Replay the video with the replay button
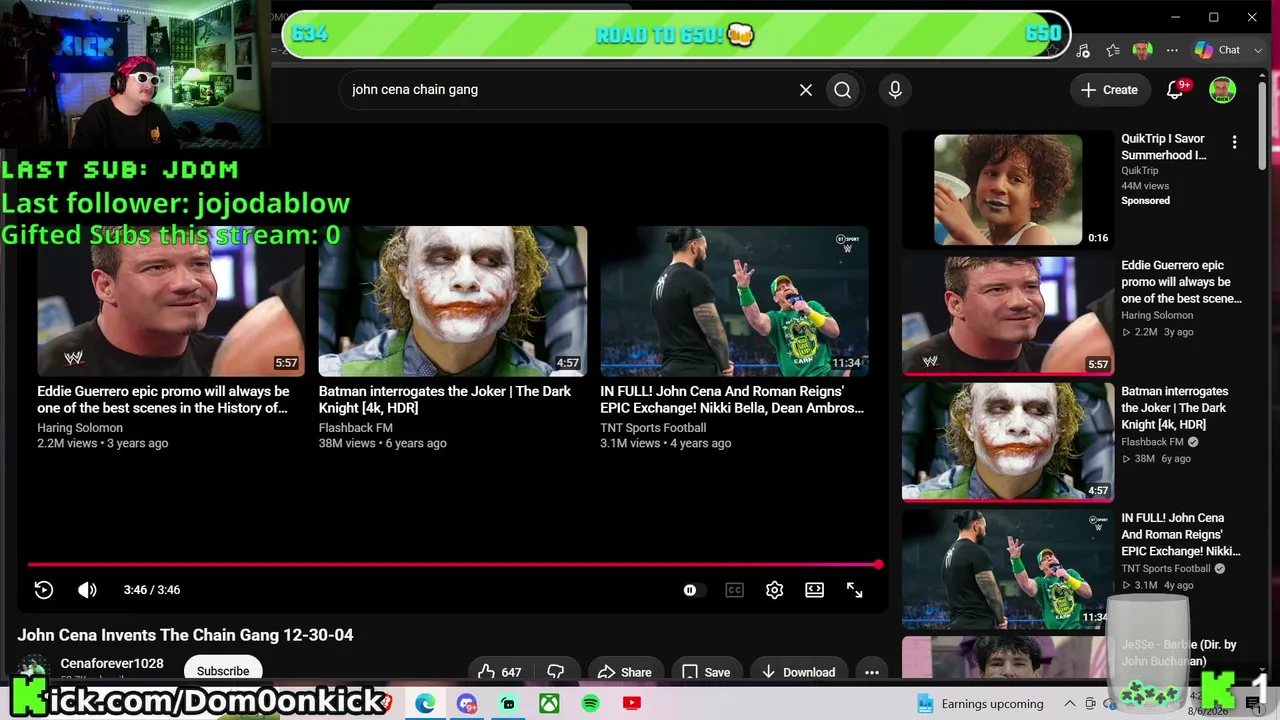The height and width of the screenshot is (720, 1280). tap(44, 590)
